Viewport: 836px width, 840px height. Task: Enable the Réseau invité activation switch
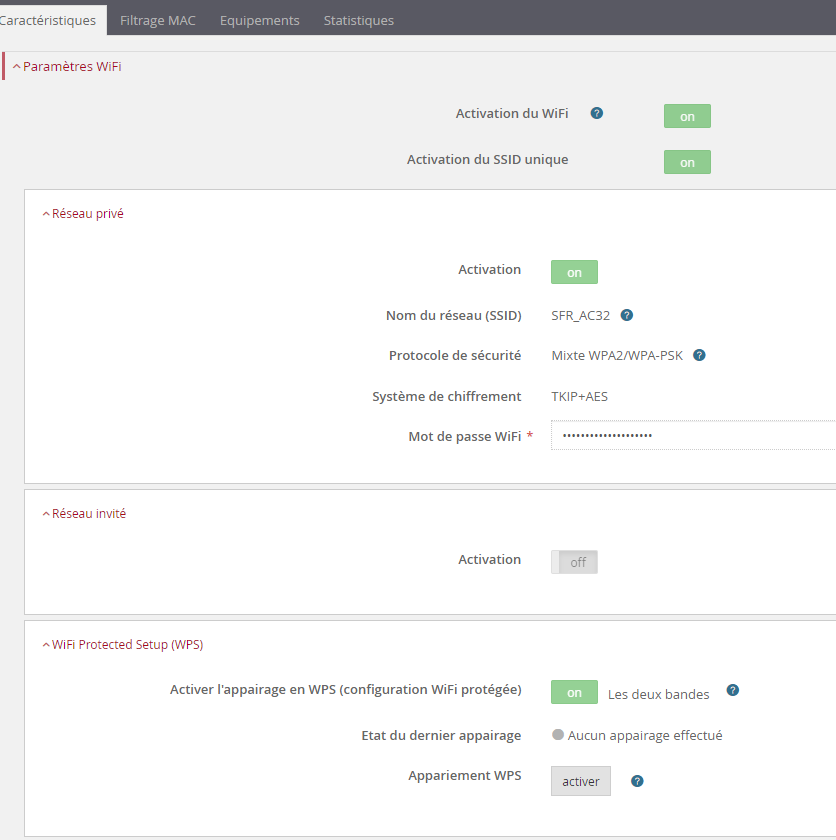tap(574, 562)
